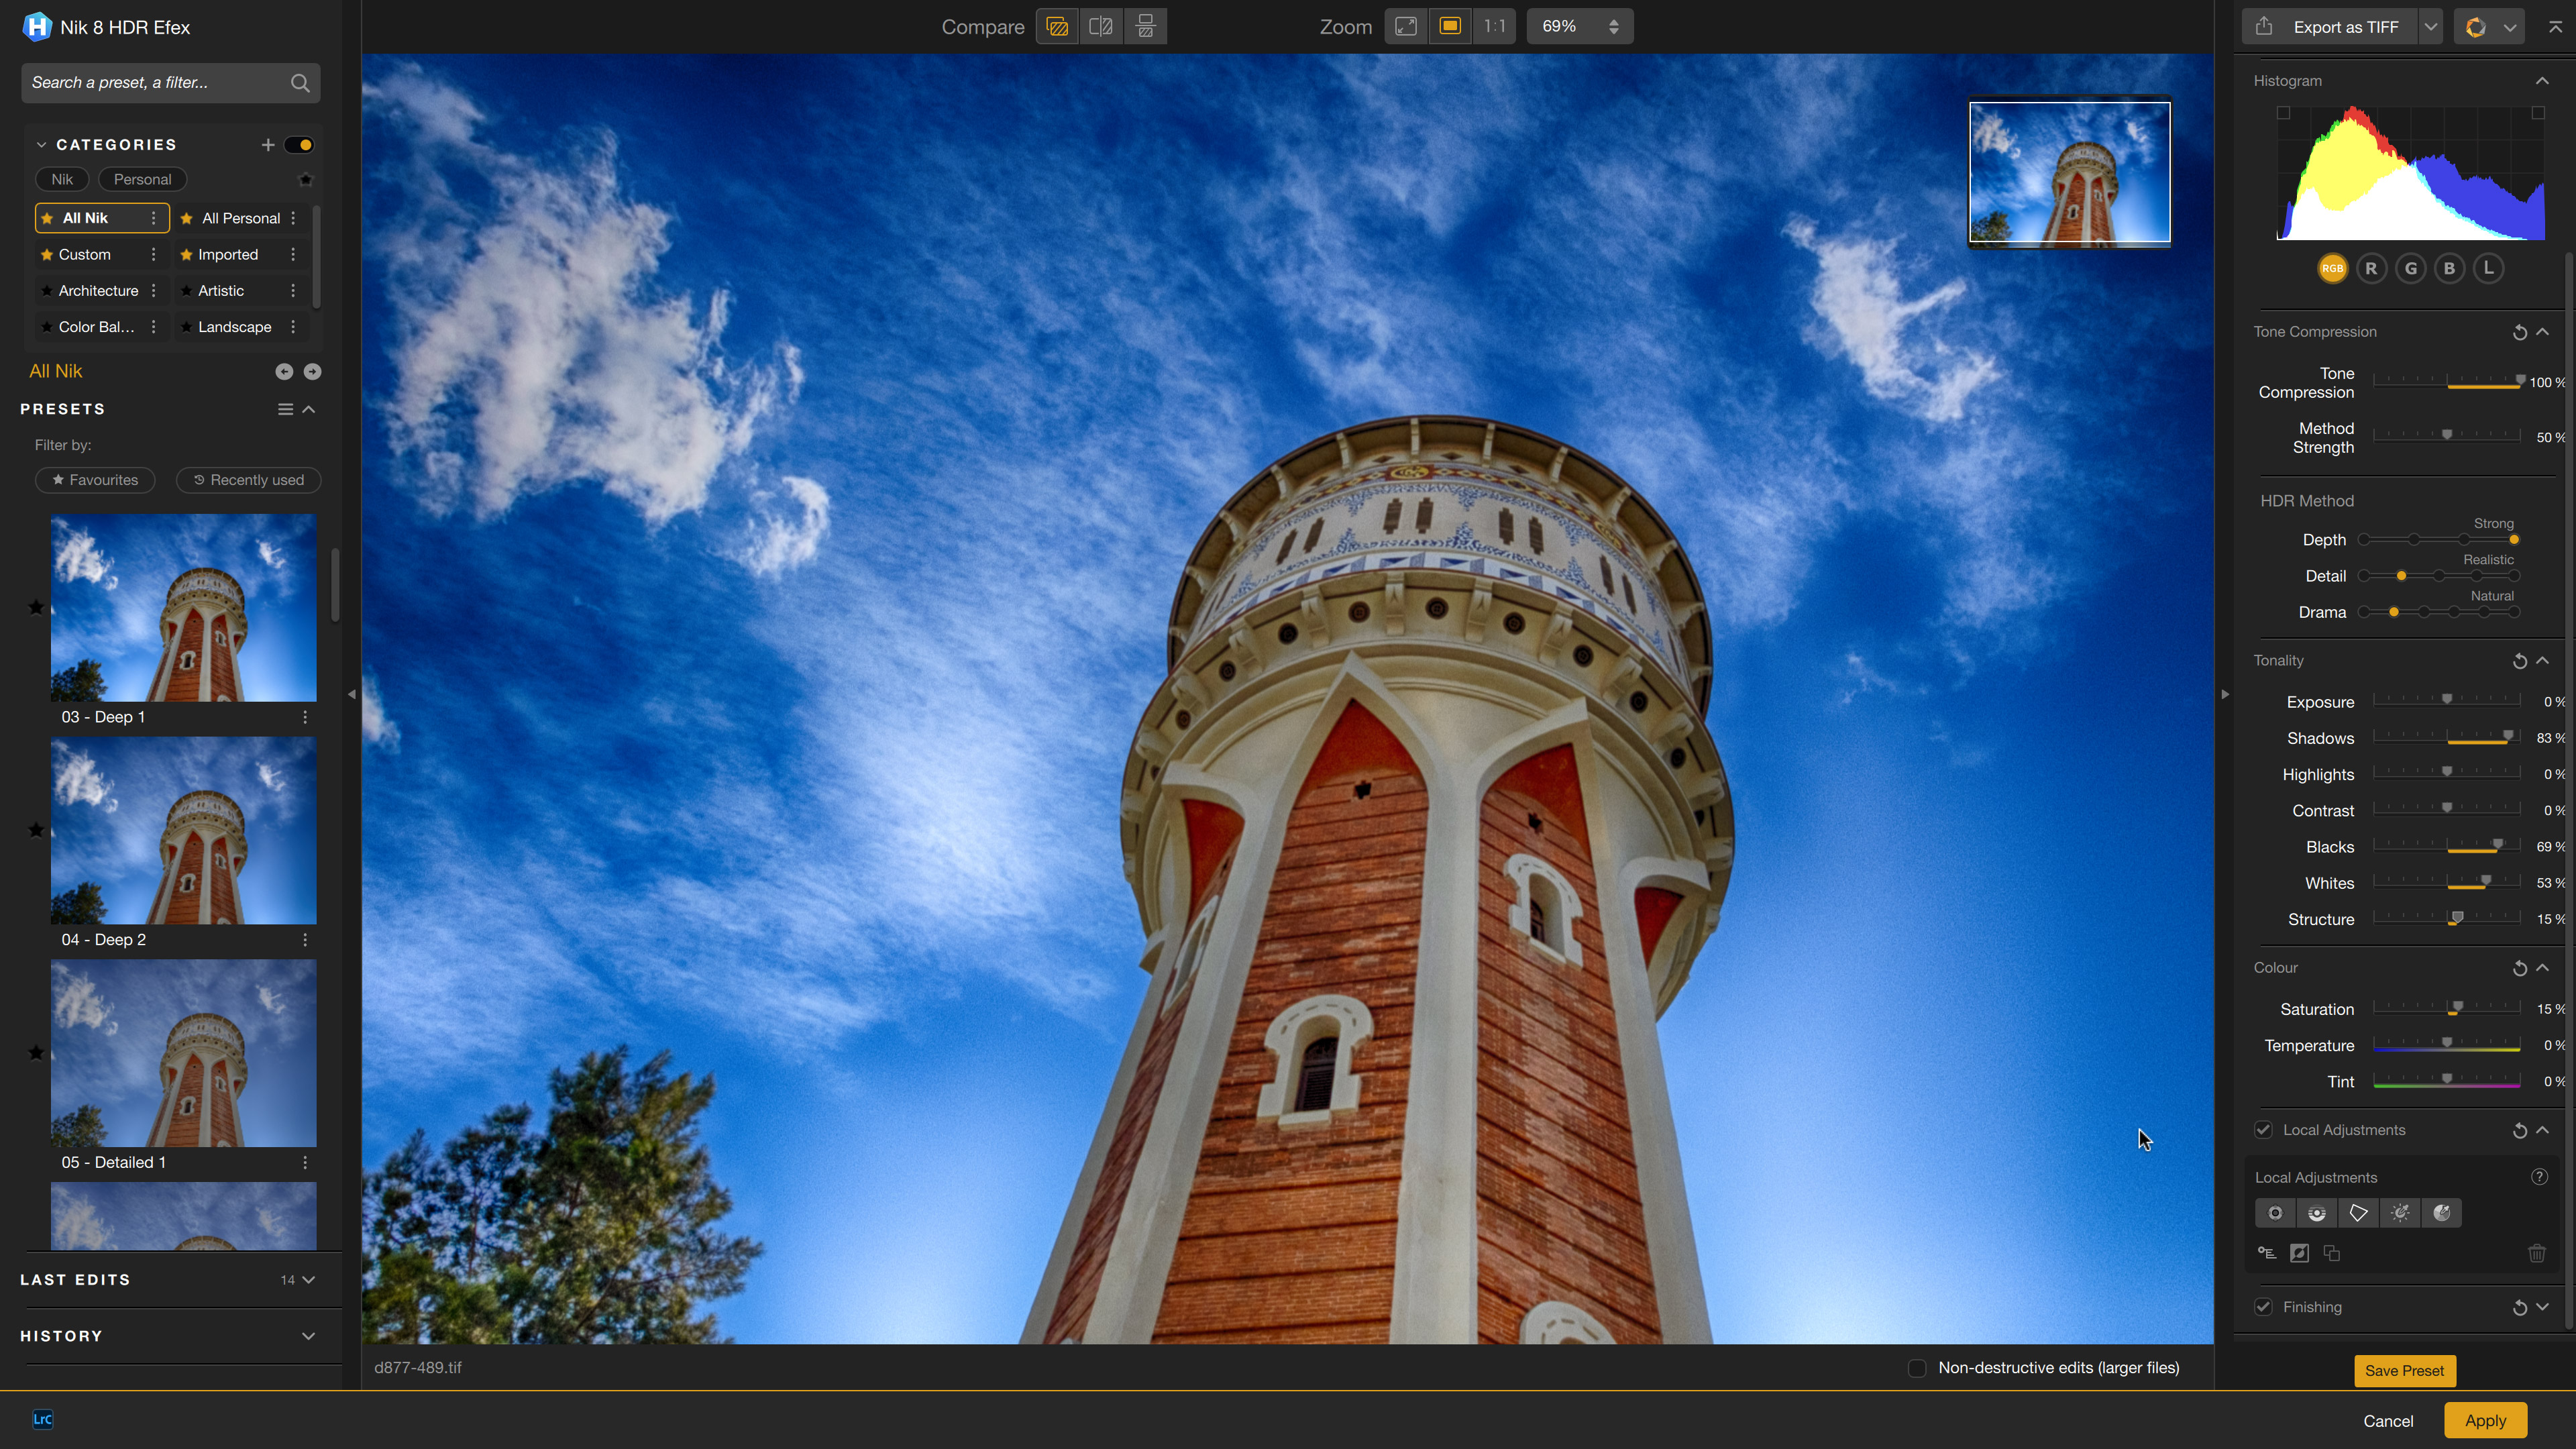
Task: Click the search magnifier icon
Action: (x=300, y=83)
